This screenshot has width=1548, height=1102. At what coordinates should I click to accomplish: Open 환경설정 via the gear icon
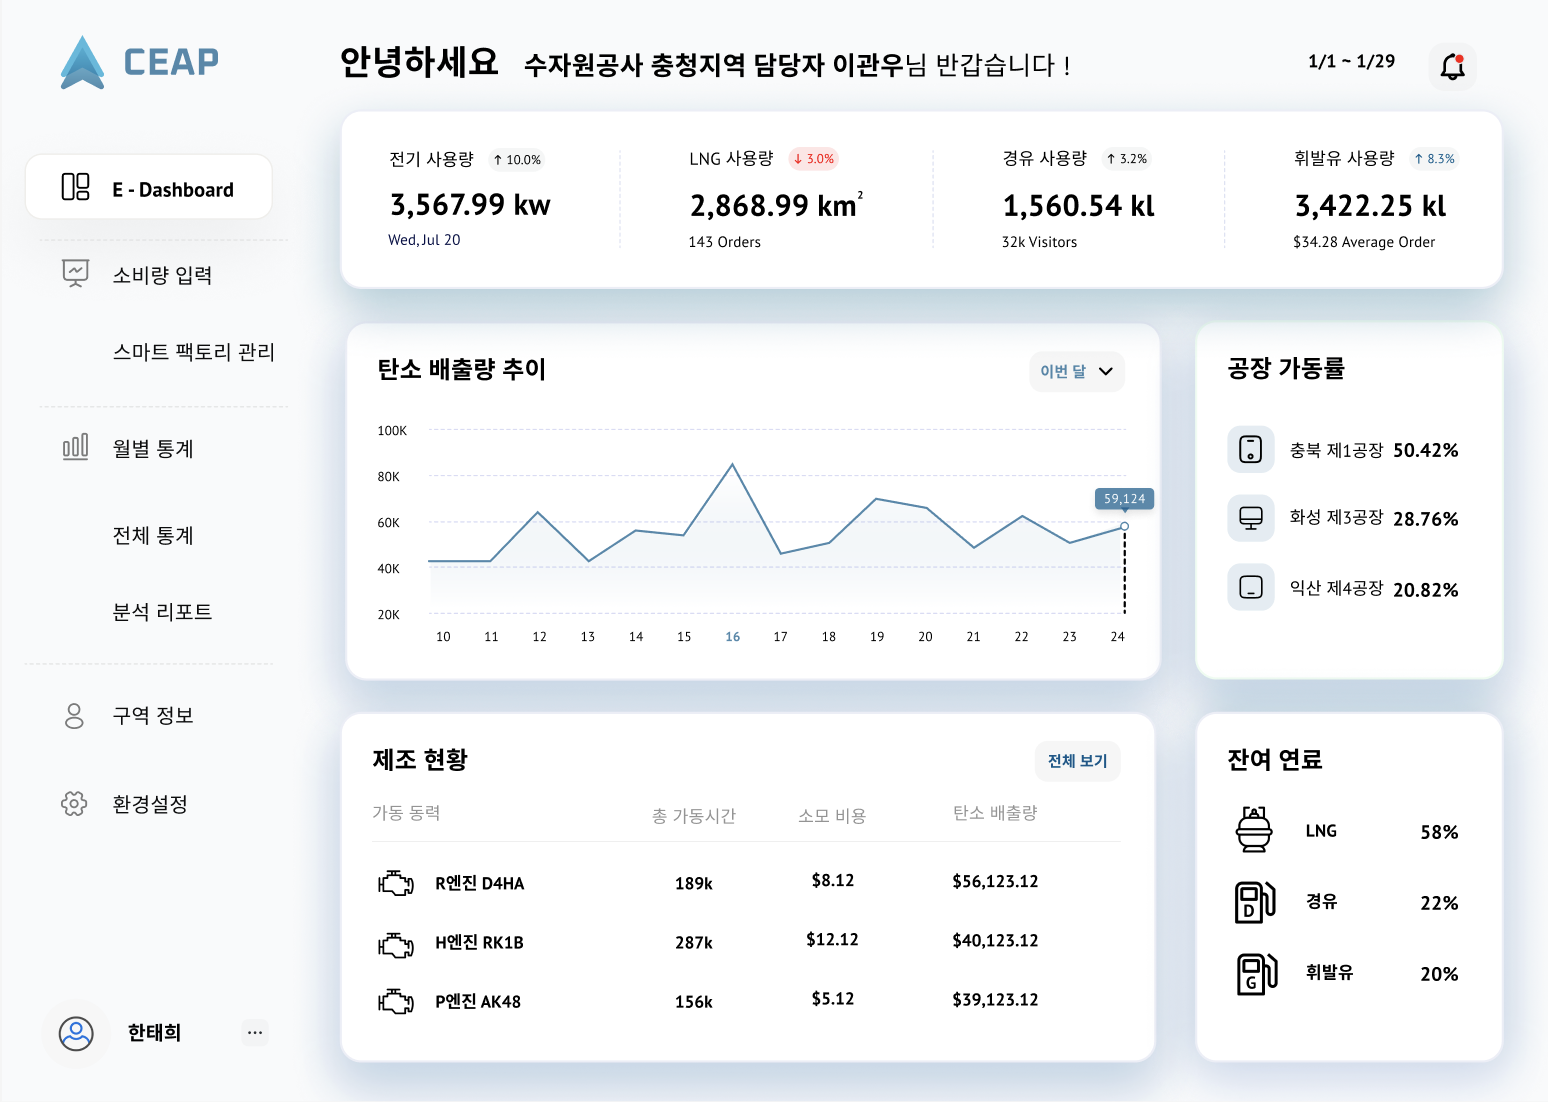point(74,804)
